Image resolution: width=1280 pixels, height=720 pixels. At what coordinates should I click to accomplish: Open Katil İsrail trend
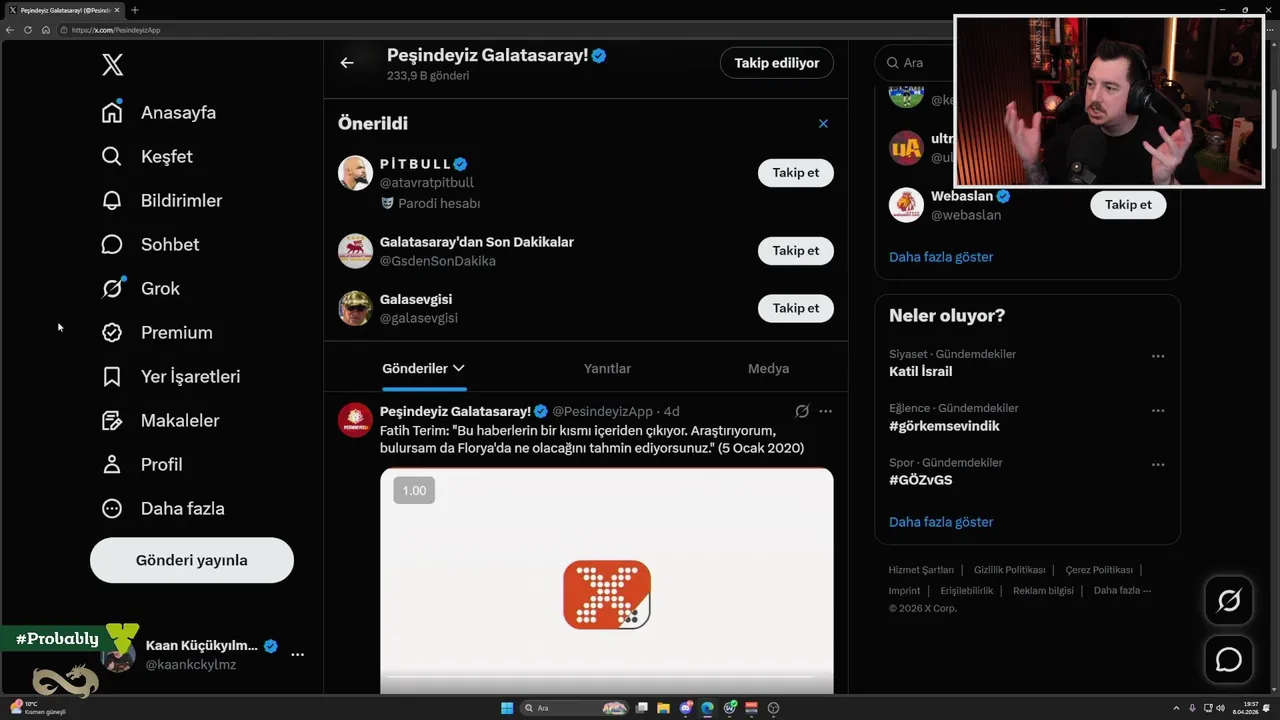920,371
